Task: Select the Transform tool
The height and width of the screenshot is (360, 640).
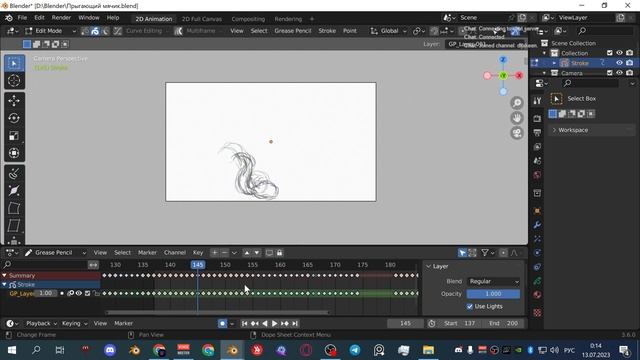Action: point(14,153)
